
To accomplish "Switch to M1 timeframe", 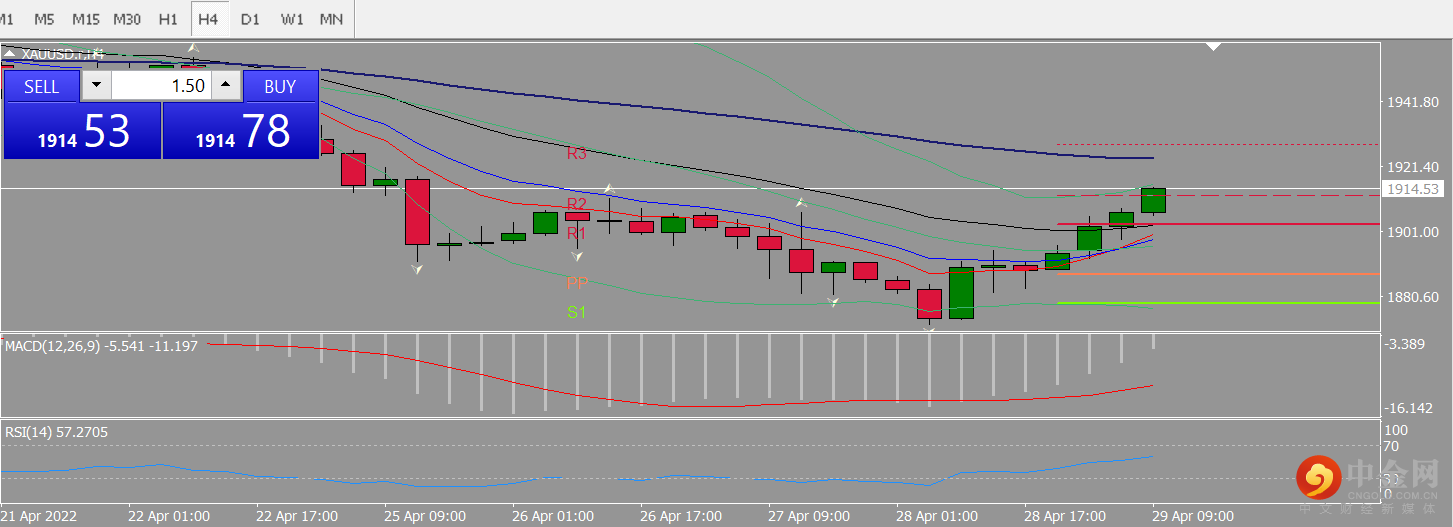I will [8, 19].
